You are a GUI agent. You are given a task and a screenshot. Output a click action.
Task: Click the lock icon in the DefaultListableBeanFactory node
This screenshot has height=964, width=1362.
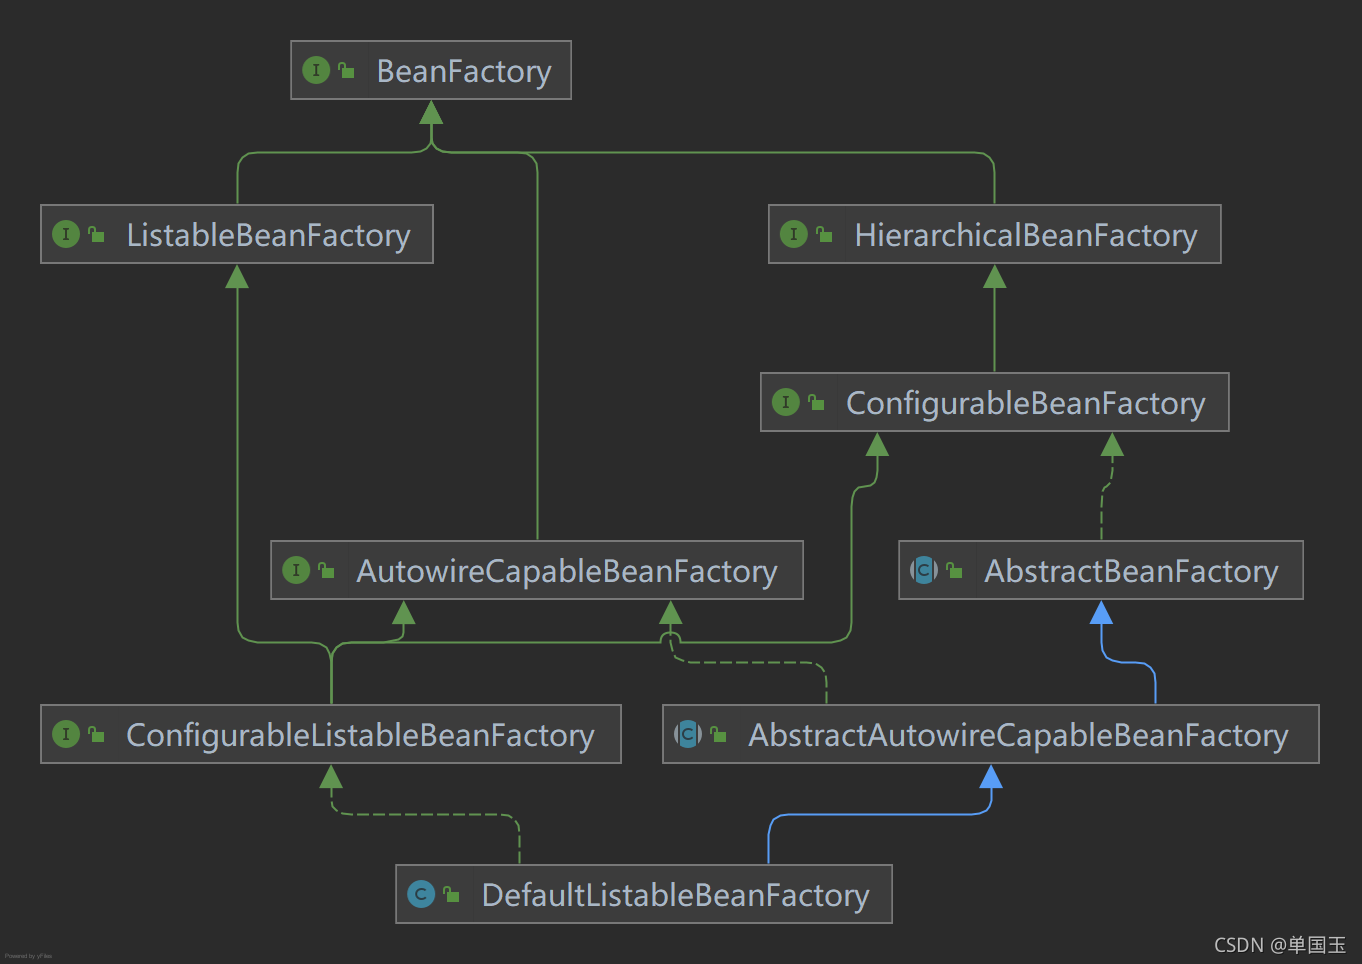pos(451,894)
